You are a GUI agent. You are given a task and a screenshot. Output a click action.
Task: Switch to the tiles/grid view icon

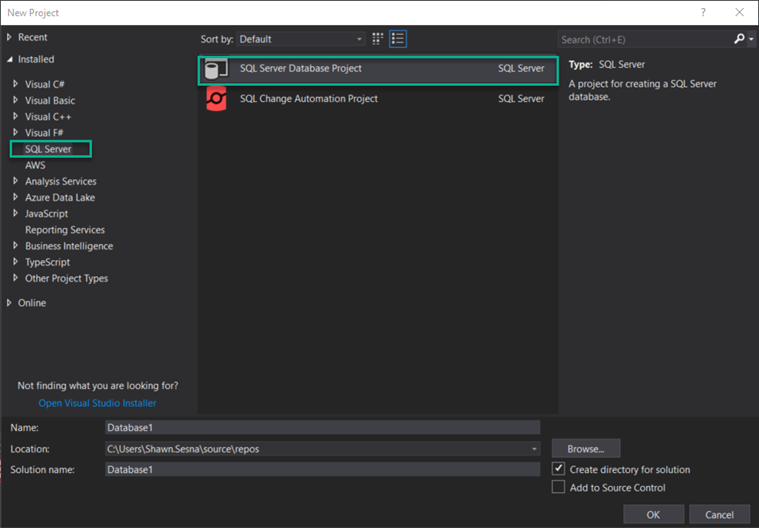coord(378,39)
